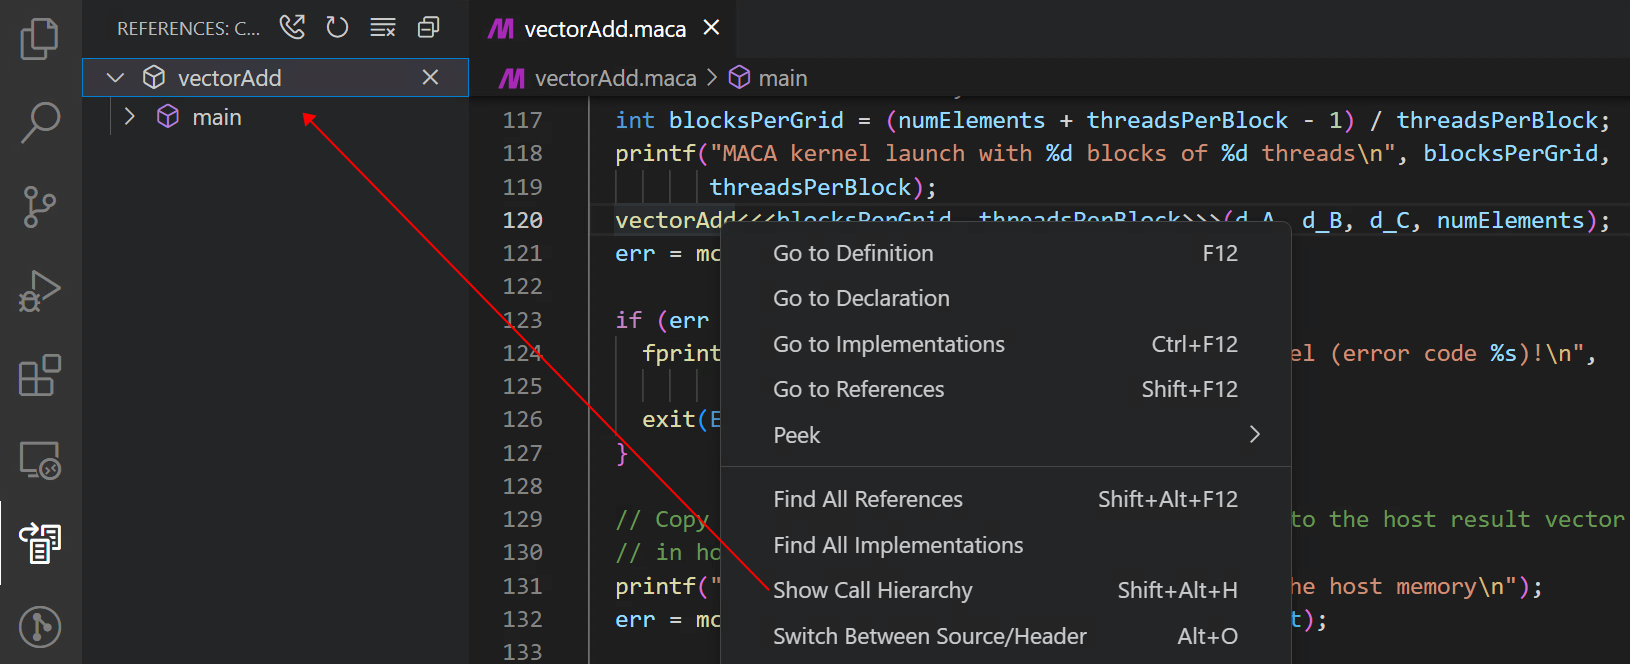Open the Search view in activity bar
The width and height of the screenshot is (1630, 664).
[40, 122]
